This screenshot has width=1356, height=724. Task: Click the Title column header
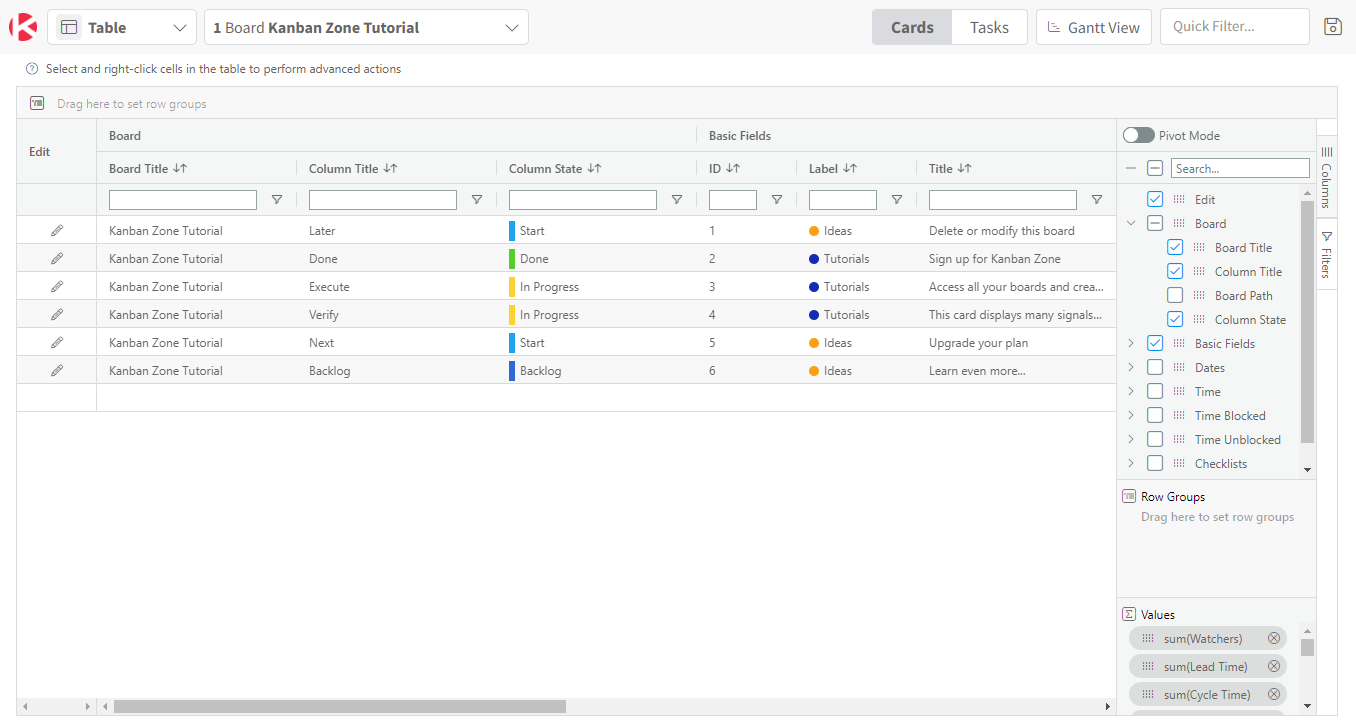coord(1016,168)
